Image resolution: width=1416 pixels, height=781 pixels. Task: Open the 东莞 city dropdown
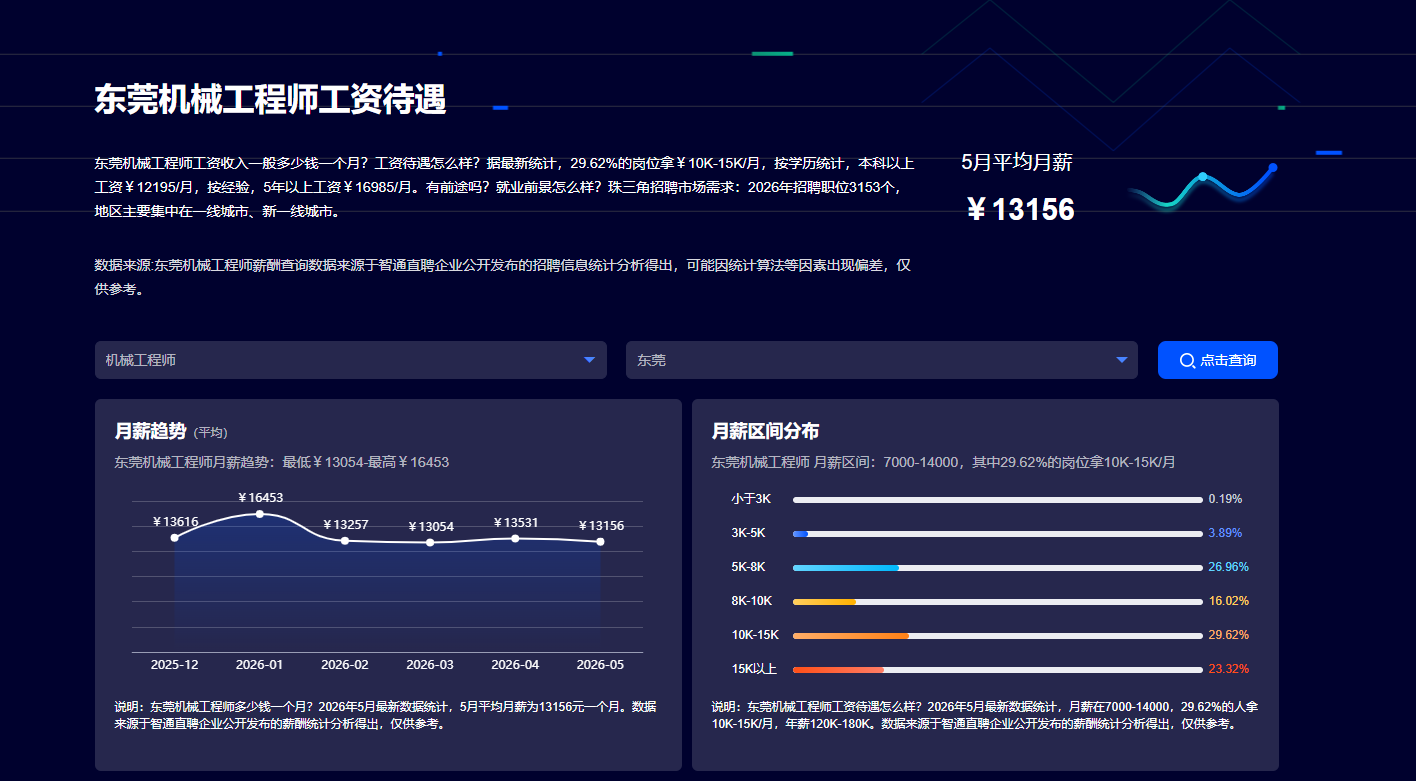882,360
